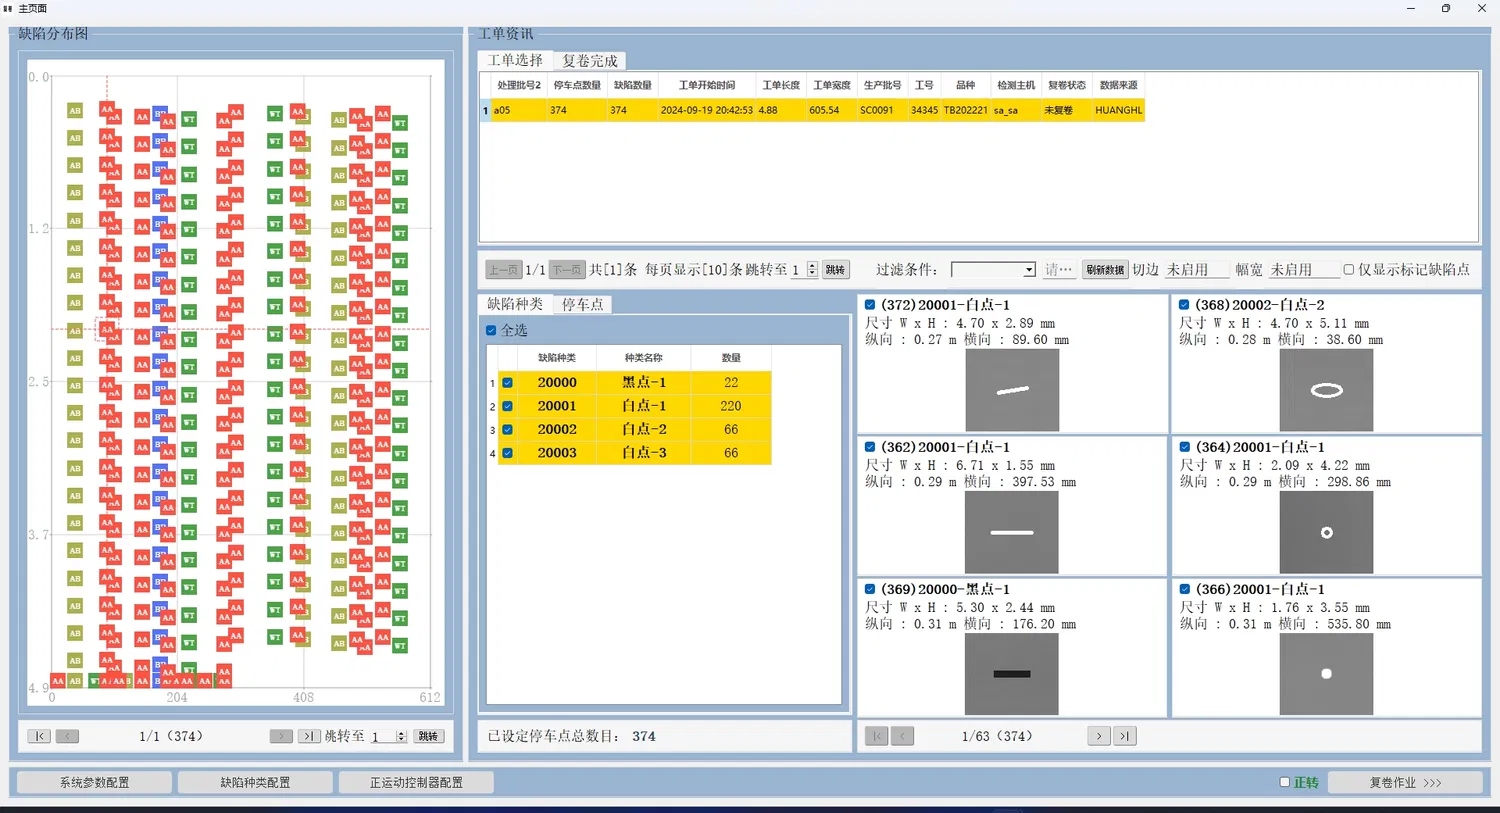Viewport: 1500px width, 813px height.
Task: Open 缺陷种类配置 settings
Action: (255, 782)
